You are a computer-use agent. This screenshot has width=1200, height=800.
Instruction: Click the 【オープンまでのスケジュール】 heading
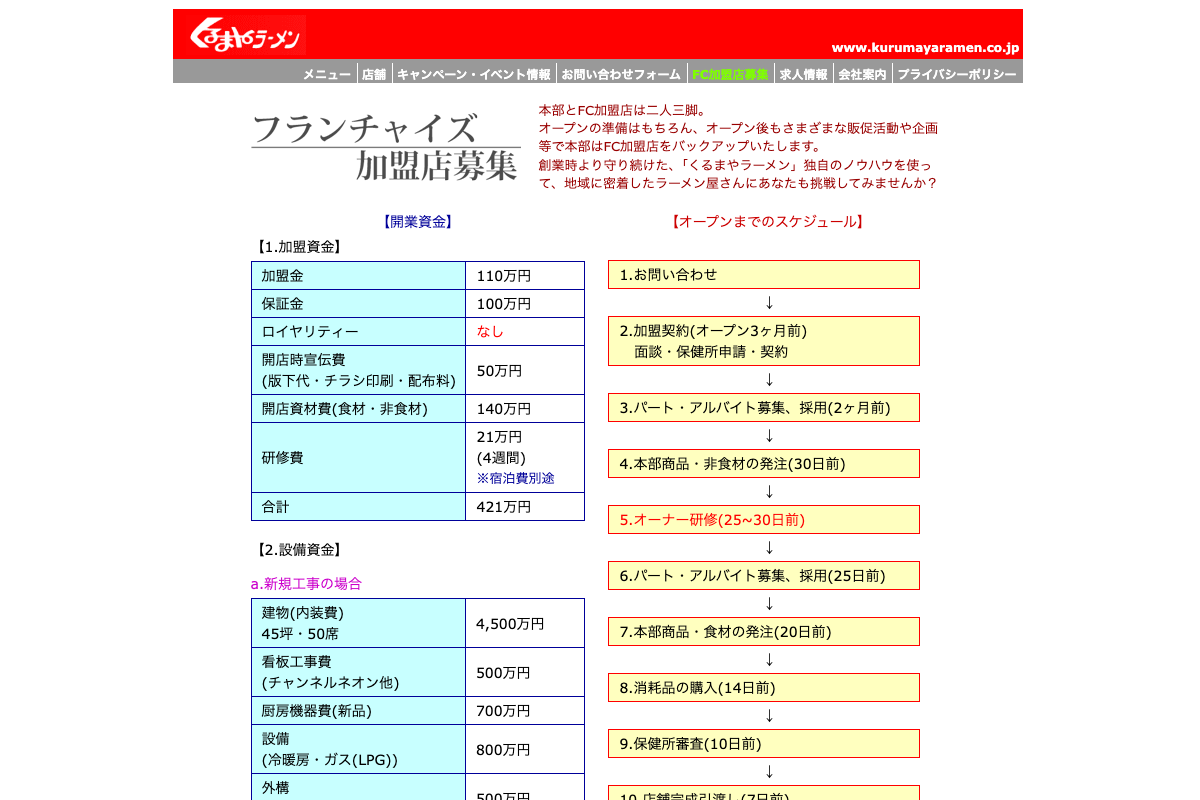coord(767,222)
